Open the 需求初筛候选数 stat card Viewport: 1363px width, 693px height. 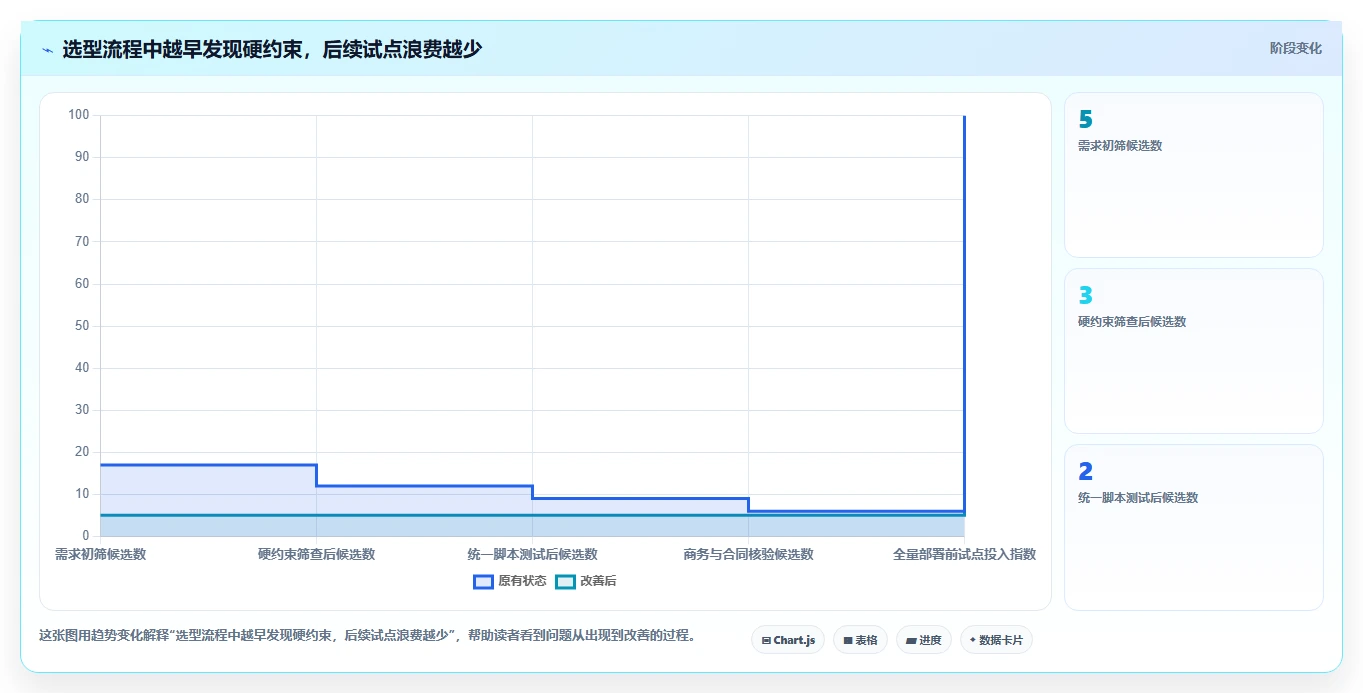tap(1194, 175)
